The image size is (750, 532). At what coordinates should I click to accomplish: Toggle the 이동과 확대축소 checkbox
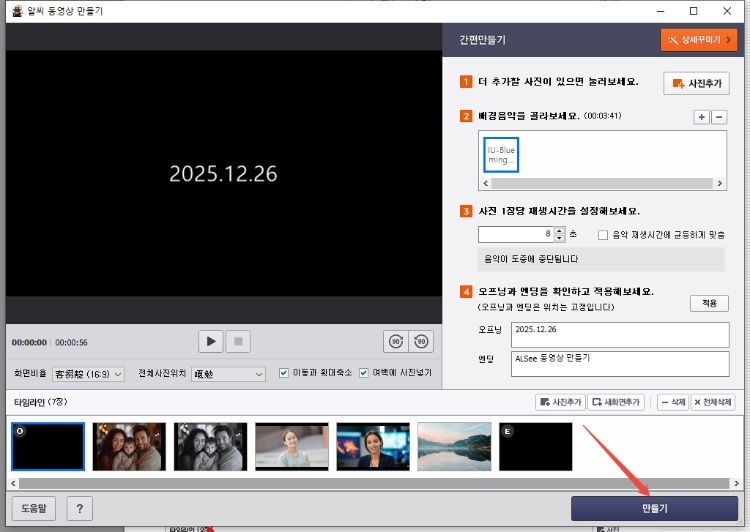pos(284,373)
